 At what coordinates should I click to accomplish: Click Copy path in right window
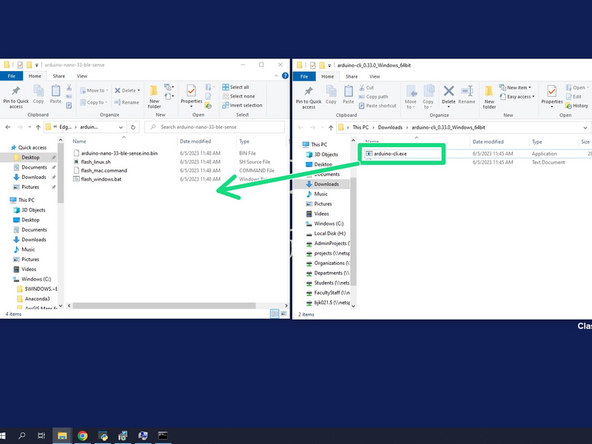pyautogui.click(x=373, y=97)
